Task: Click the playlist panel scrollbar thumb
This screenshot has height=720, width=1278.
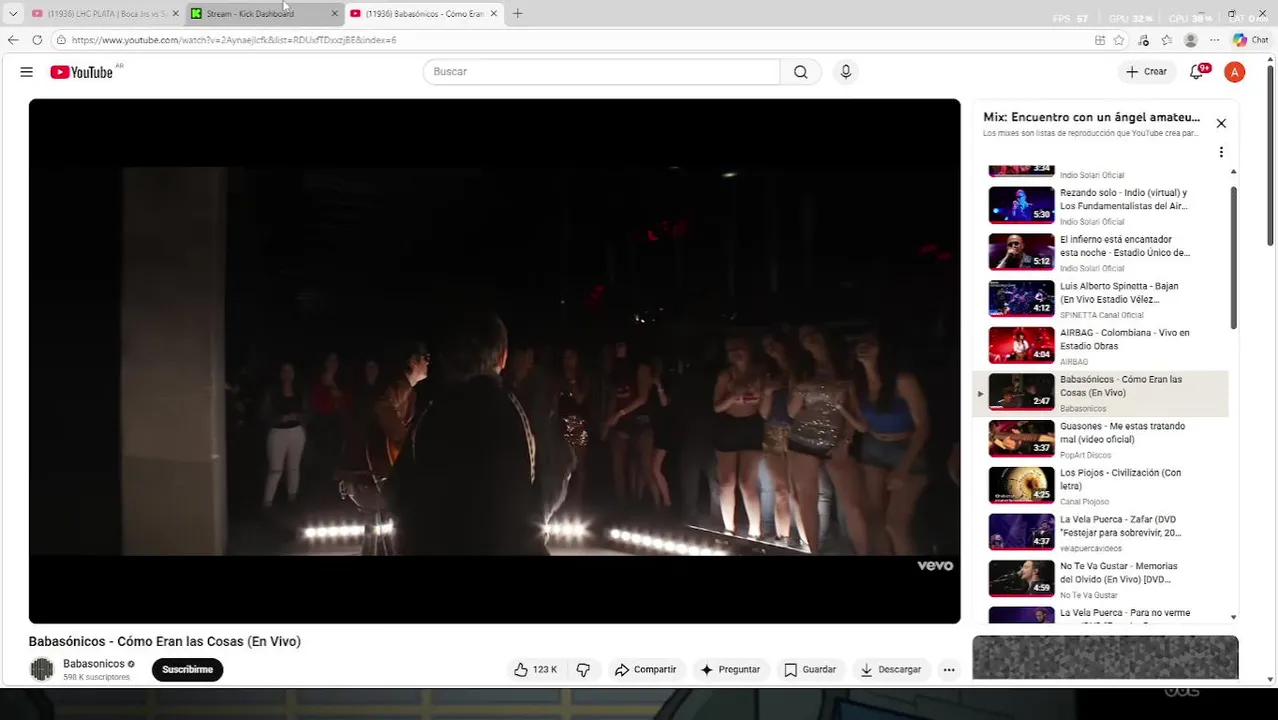Action: [1233, 256]
